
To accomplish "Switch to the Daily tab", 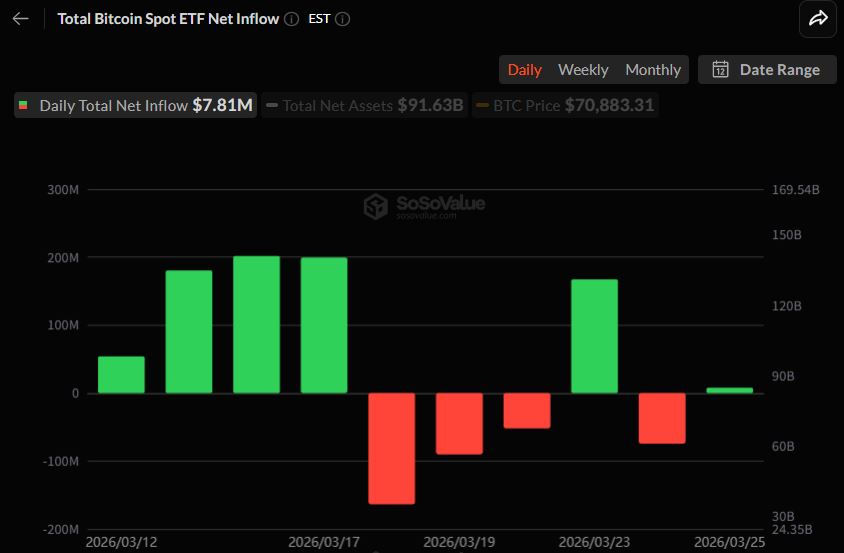I will pyautogui.click(x=524, y=69).
